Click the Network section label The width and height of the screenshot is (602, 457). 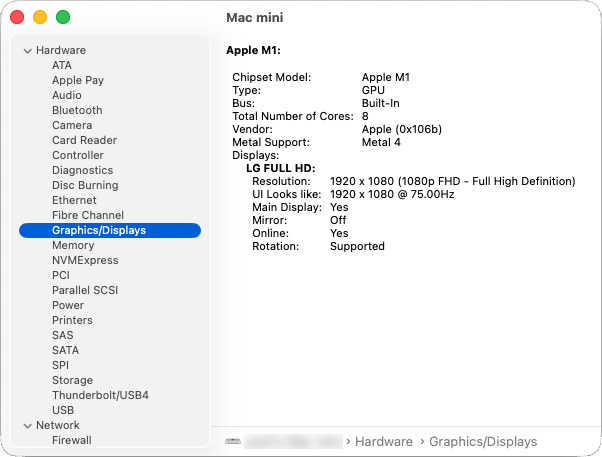[58, 425]
